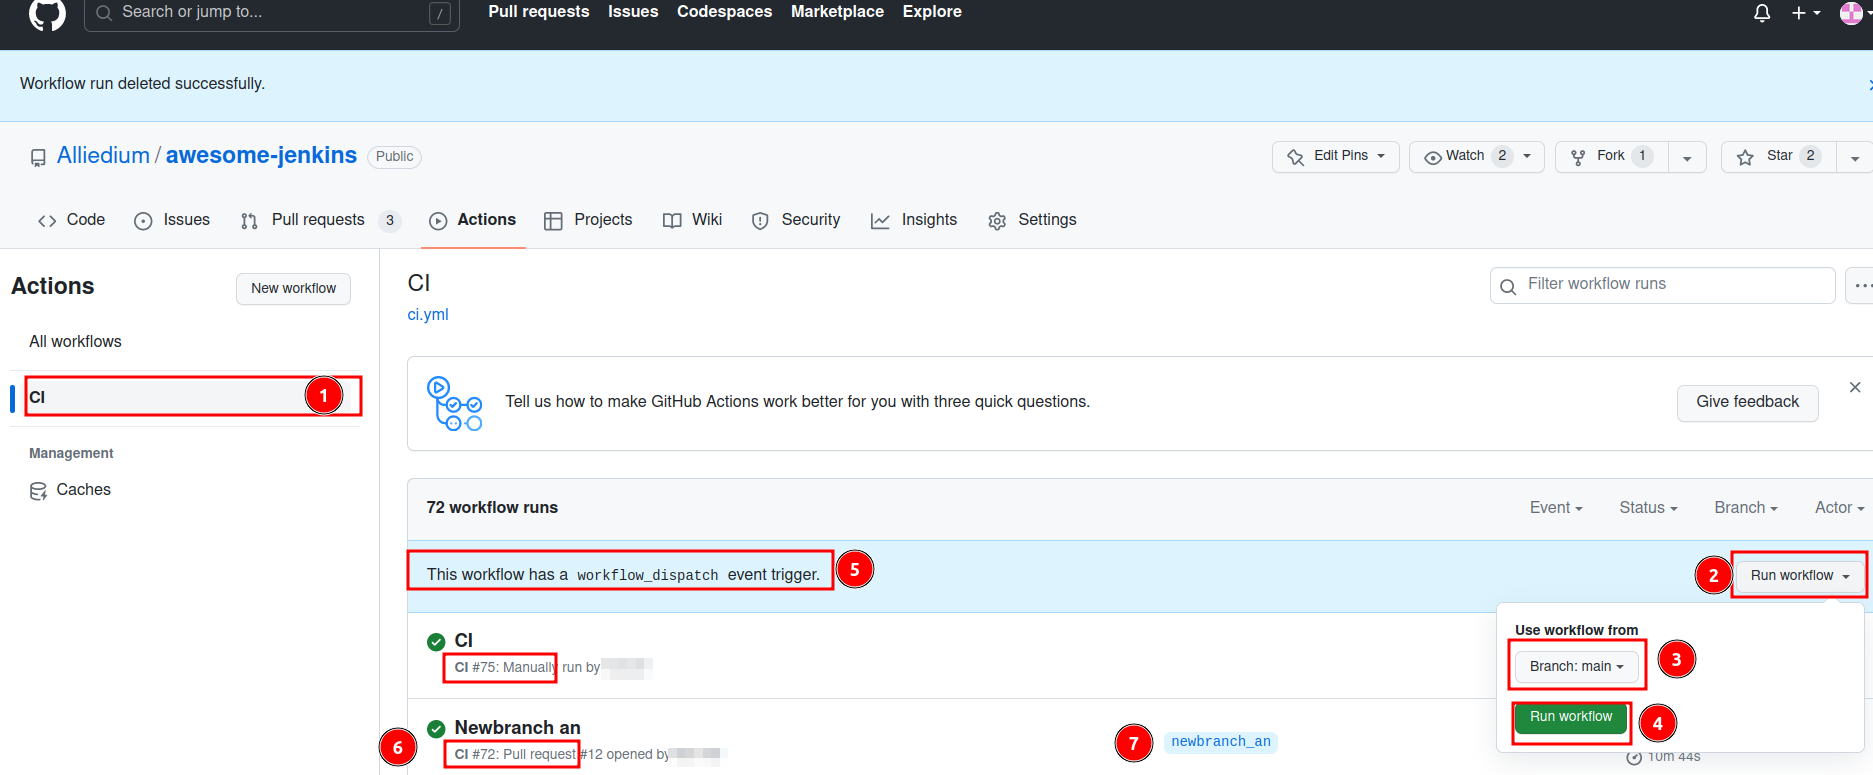Viewport: 1873px width, 775px height.
Task: Select All workflows in sidebar
Action: coord(75,342)
